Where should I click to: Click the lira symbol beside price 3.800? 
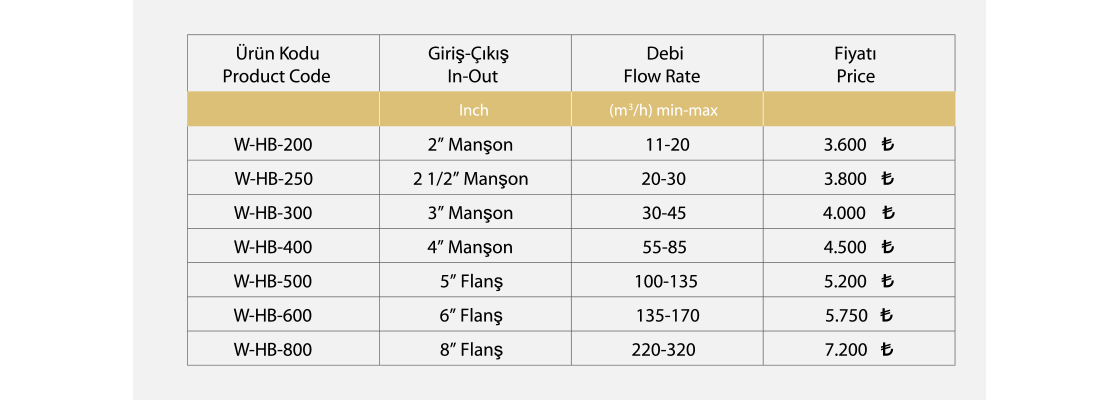pos(887,180)
